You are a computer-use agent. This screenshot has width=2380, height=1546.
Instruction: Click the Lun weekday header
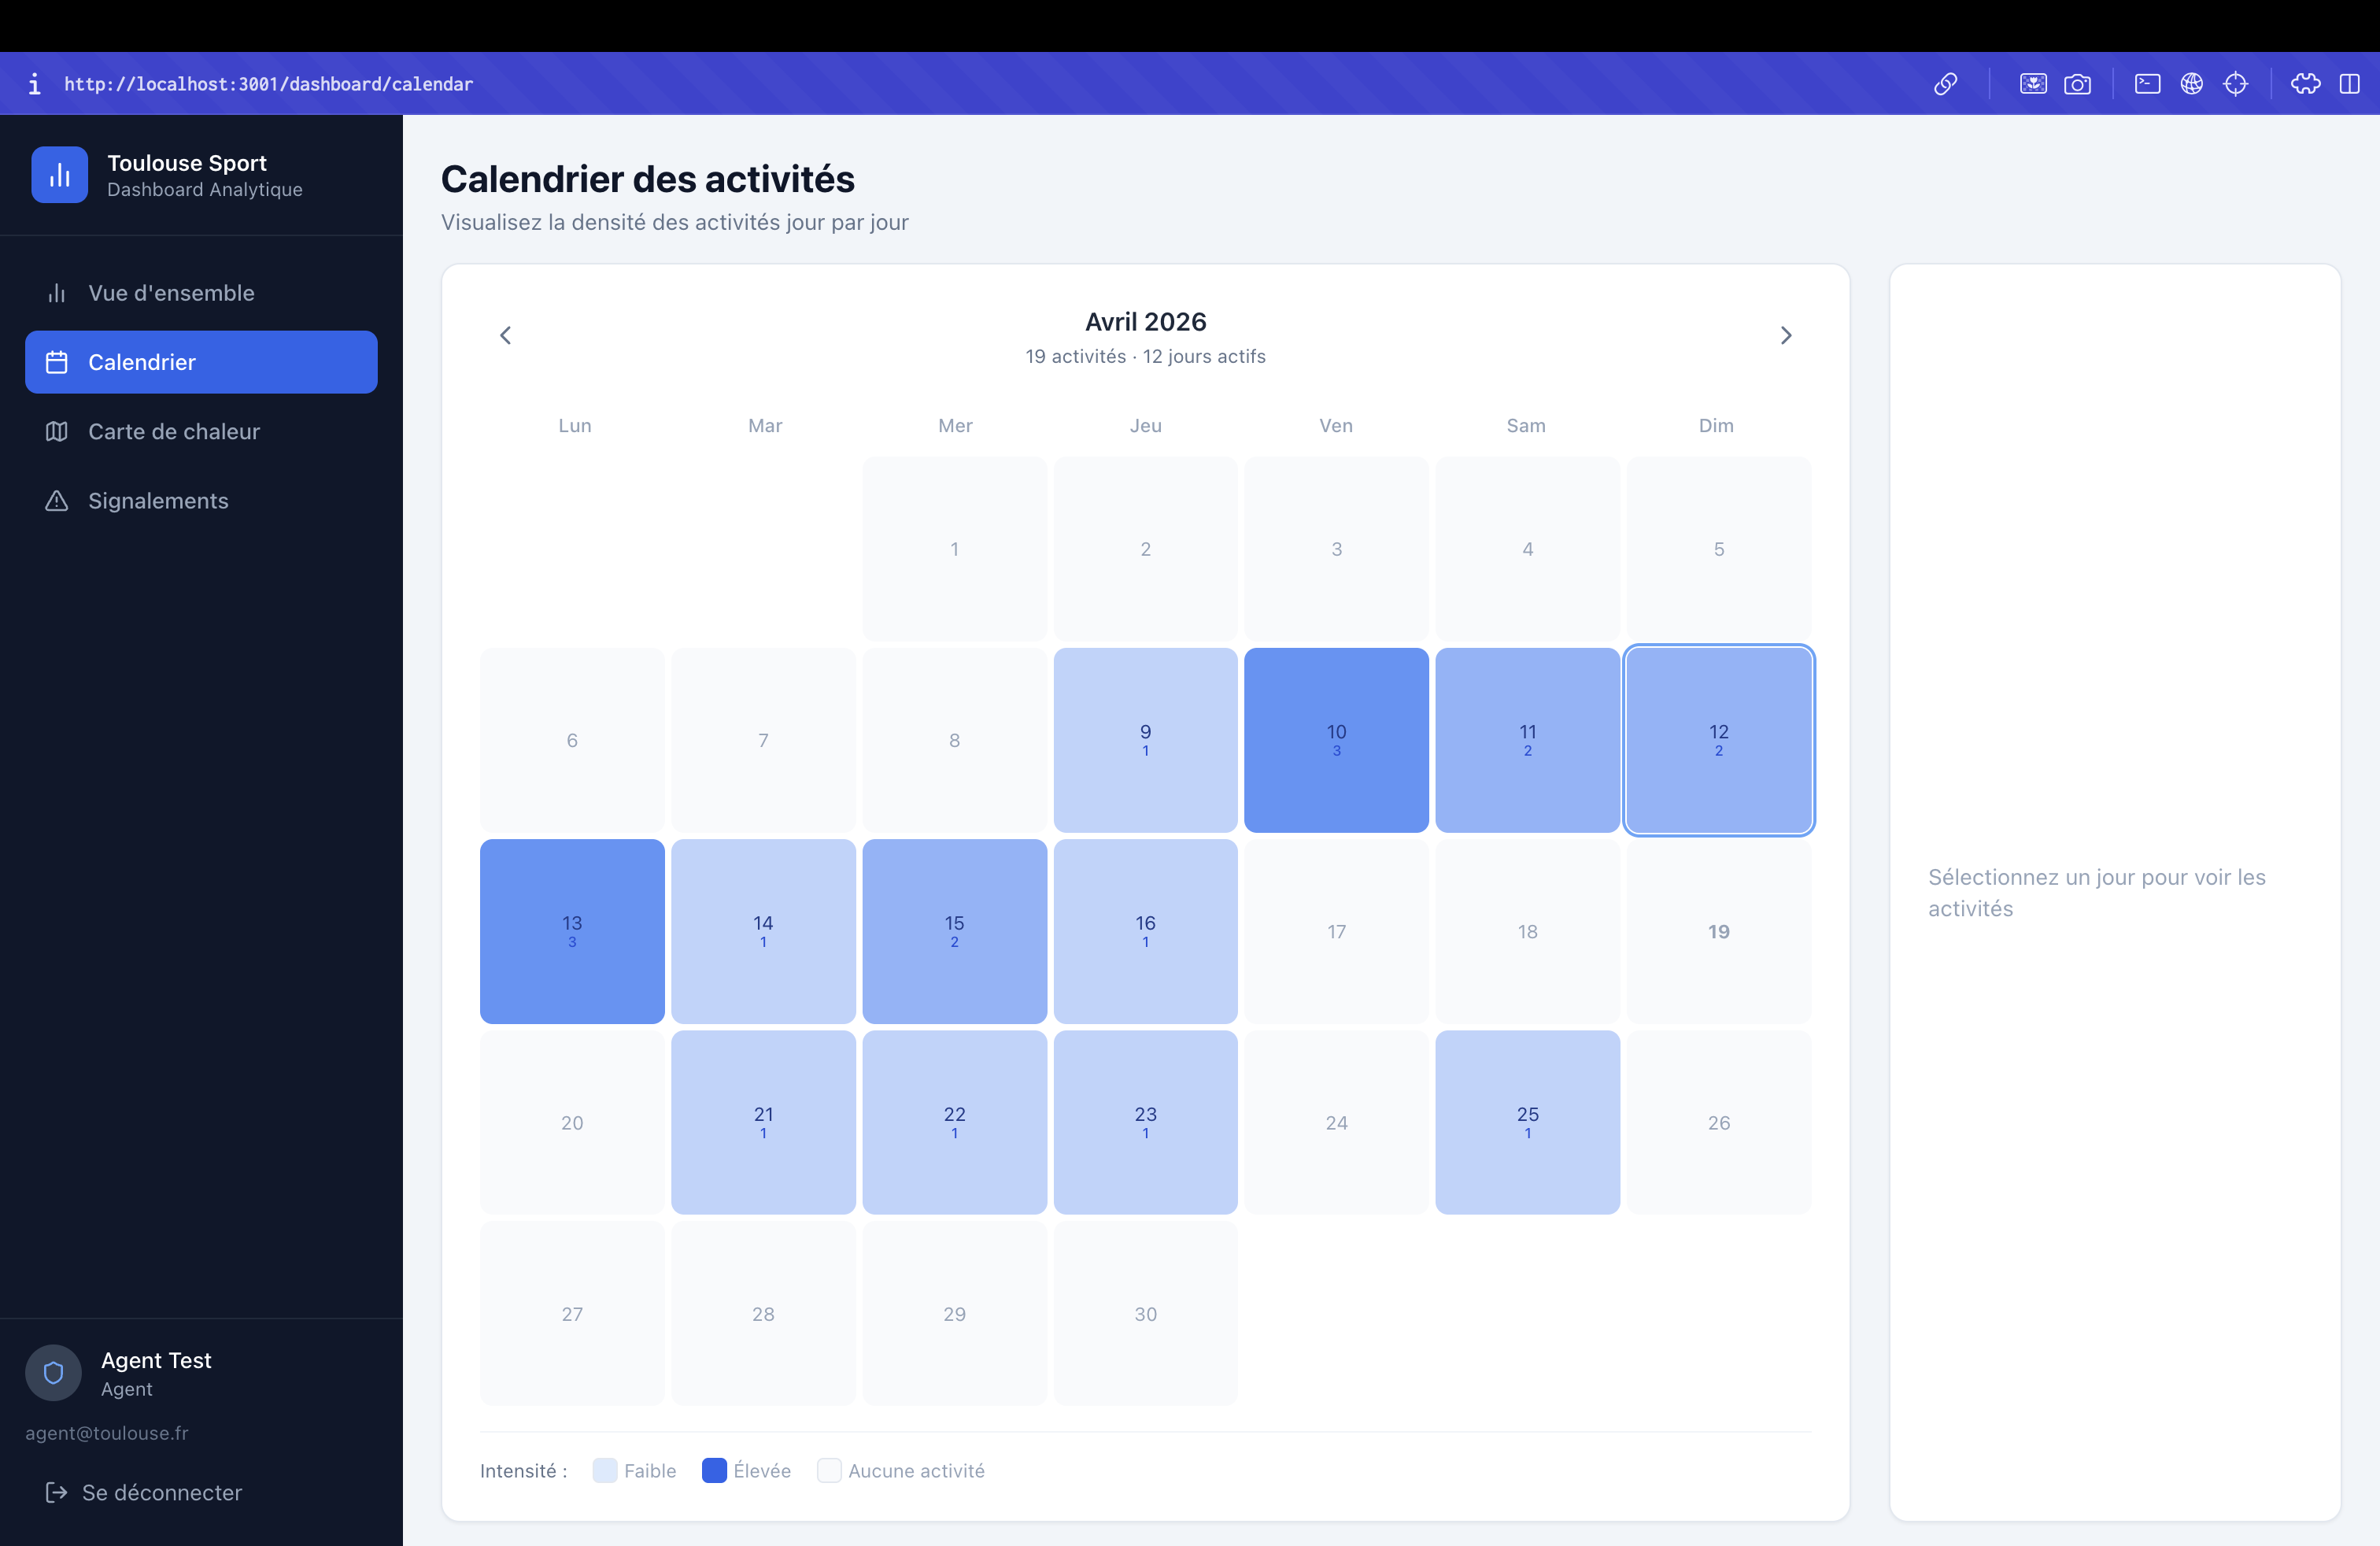tap(574, 426)
